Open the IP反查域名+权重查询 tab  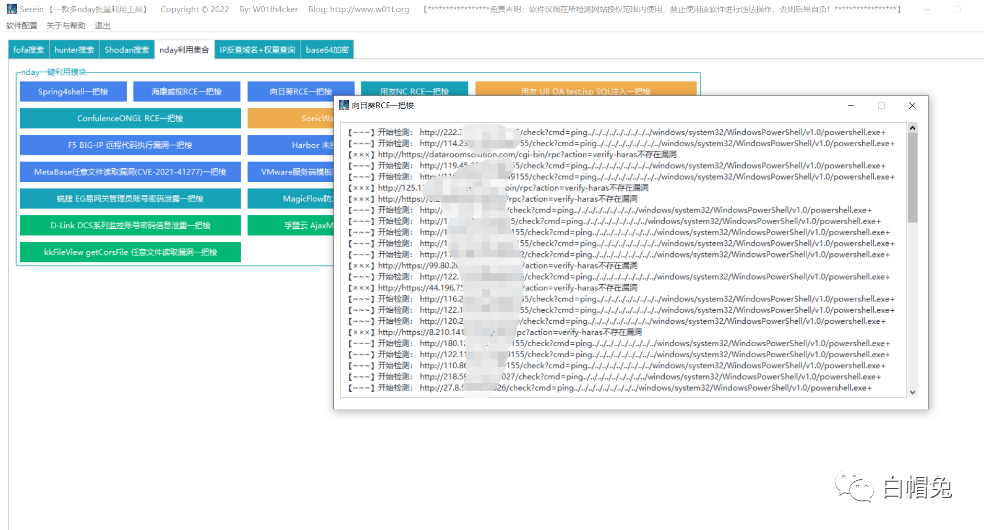pos(257,50)
